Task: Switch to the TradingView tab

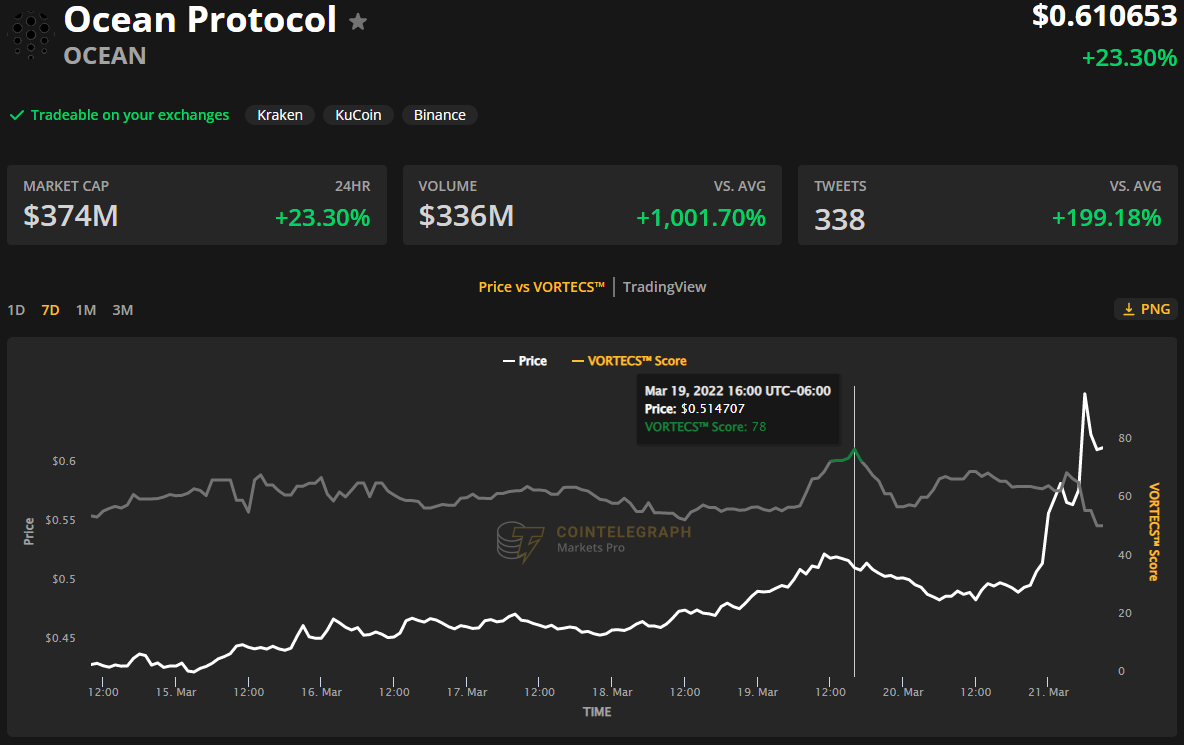Action: coord(664,287)
